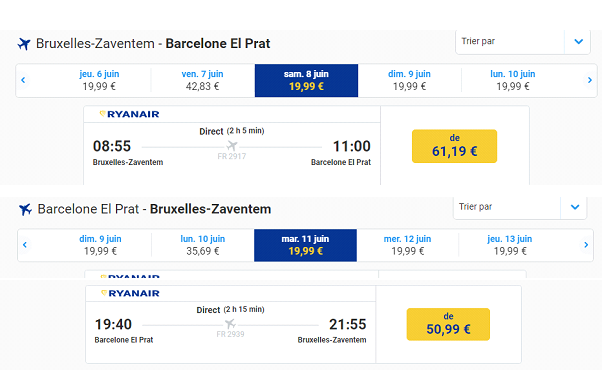Select the lun. 10 juin 35,69 € return date
Viewport: 602px width, 383px height.
pos(203,245)
